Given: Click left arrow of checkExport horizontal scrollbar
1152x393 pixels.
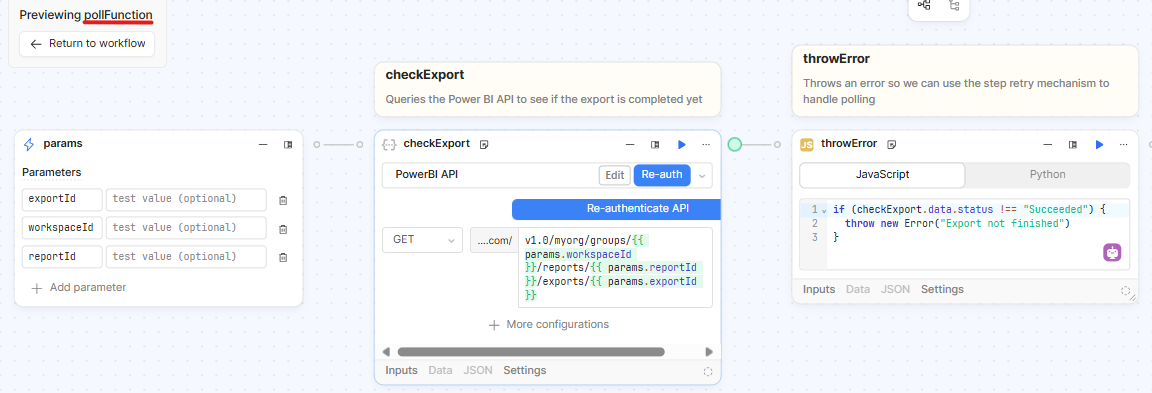Looking at the screenshot, I should click(386, 352).
